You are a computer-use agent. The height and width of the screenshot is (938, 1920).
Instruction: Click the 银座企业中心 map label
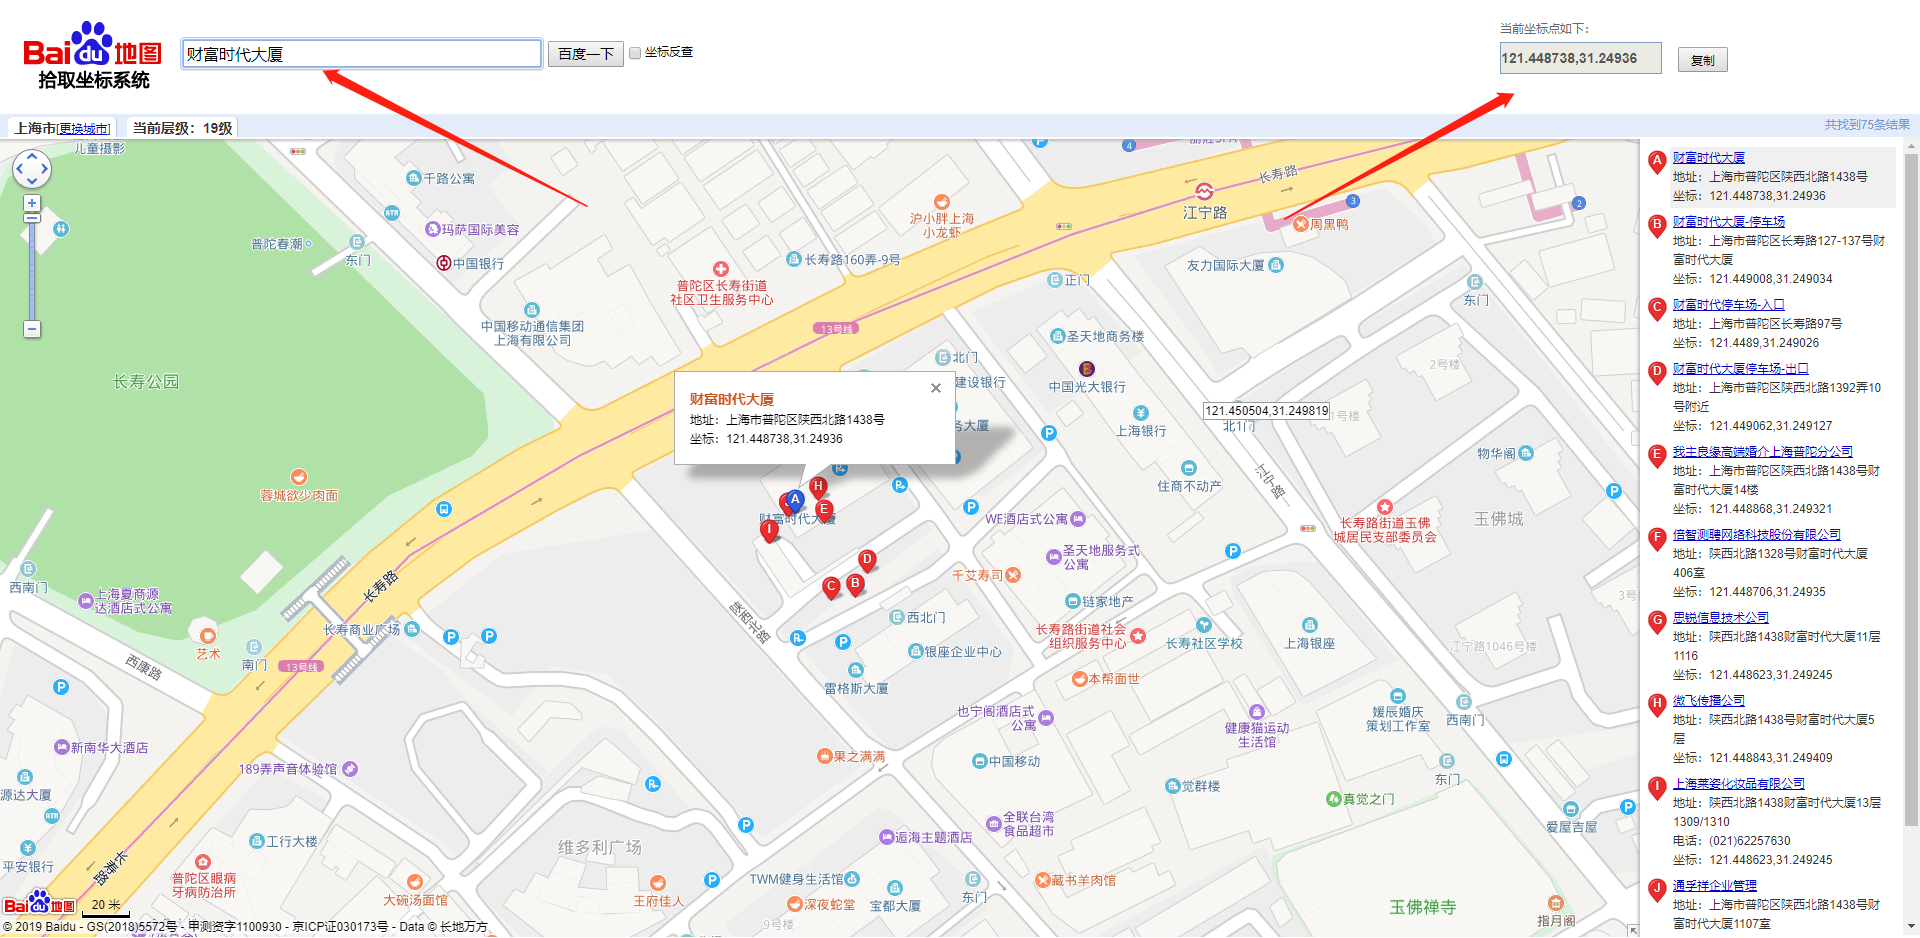pyautogui.click(x=963, y=652)
